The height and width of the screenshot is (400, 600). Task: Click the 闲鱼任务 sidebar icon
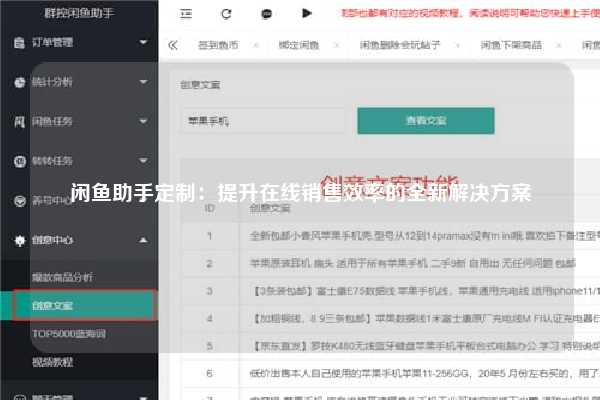(20, 122)
